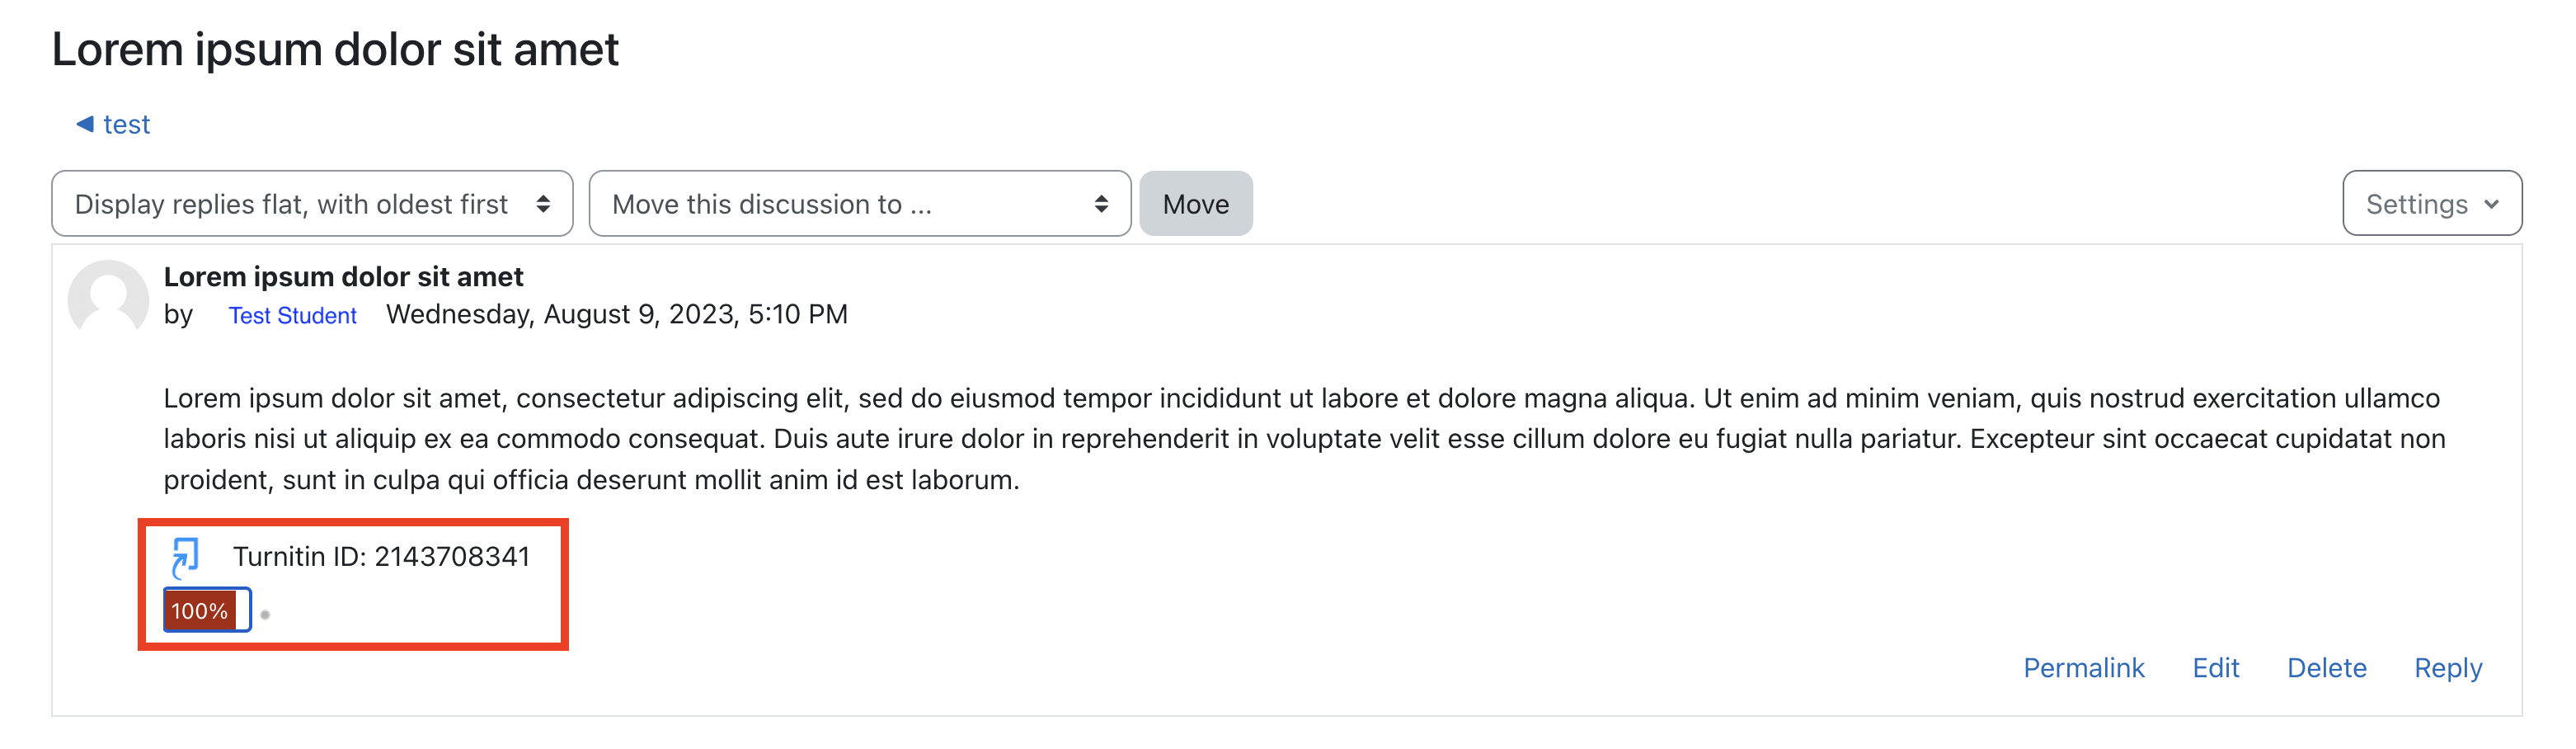Click the large page title heading
The height and width of the screenshot is (749, 2576).
335,50
